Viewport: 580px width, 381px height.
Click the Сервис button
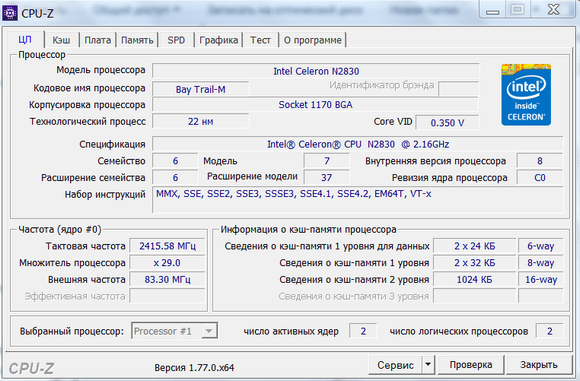point(395,365)
